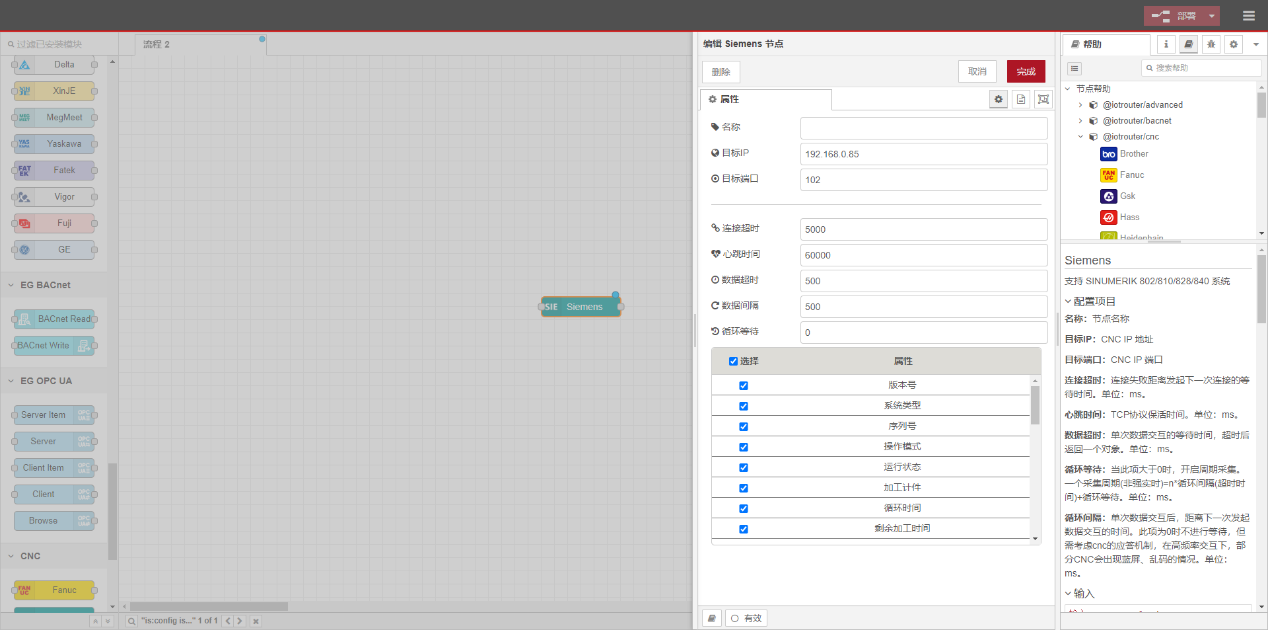Open the debug messages bug icon
1268x630 pixels.
(1211, 44)
